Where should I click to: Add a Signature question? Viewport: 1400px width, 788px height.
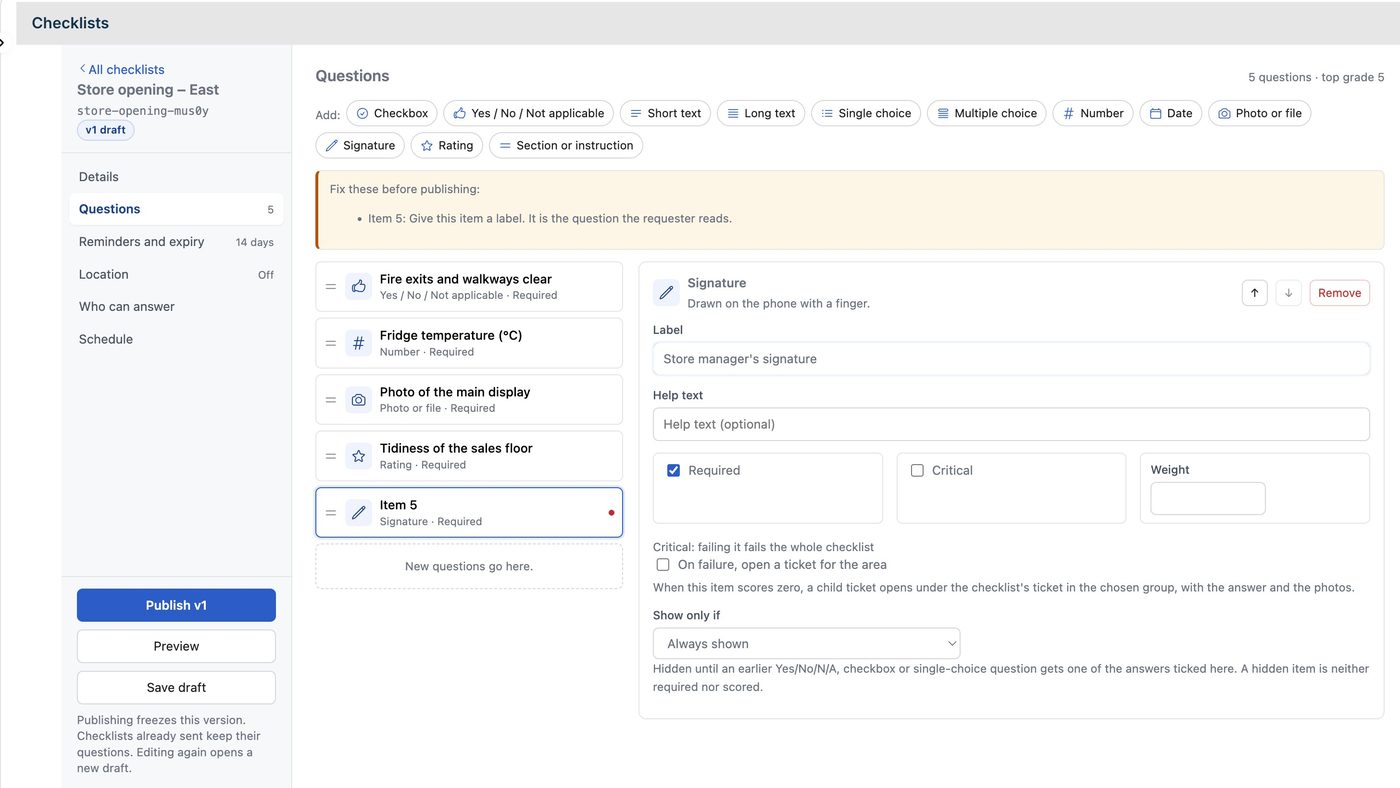[360, 145]
